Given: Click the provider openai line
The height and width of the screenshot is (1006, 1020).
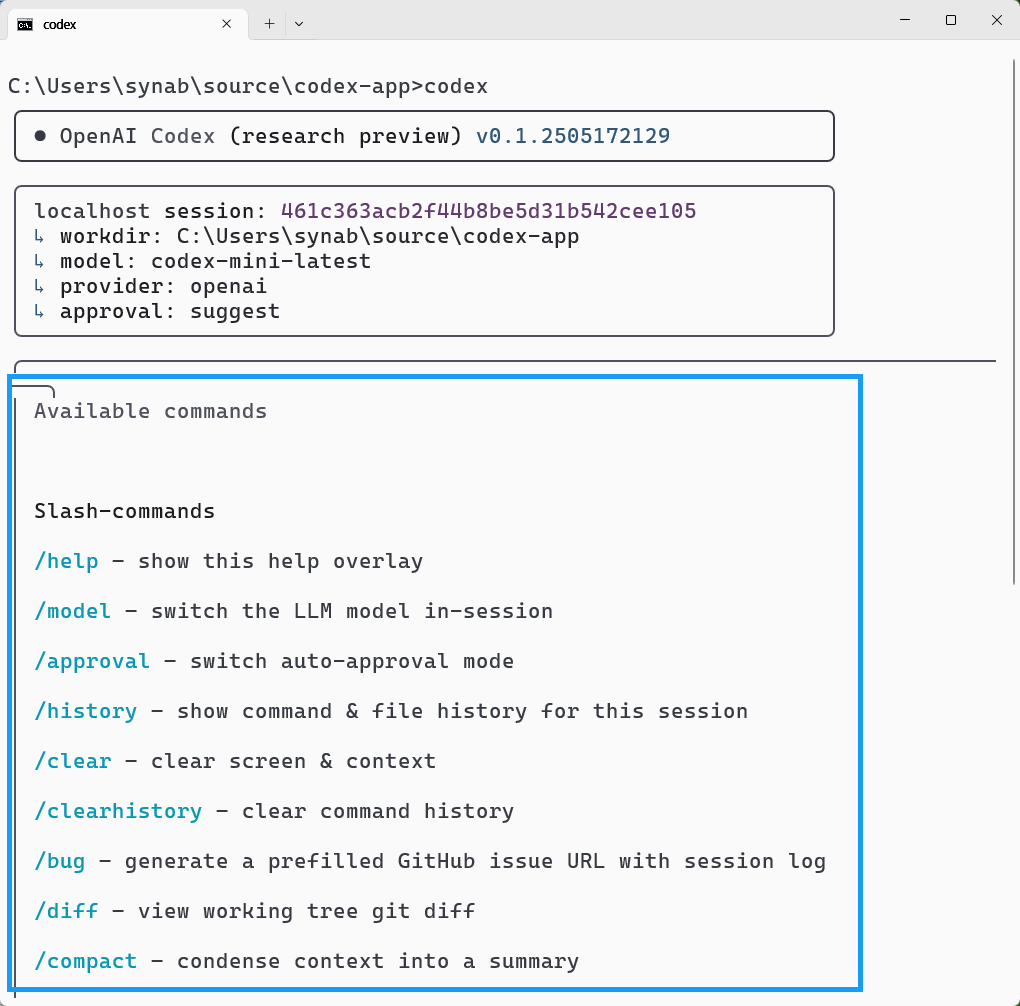Looking at the screenshot, I should point(150,286).
